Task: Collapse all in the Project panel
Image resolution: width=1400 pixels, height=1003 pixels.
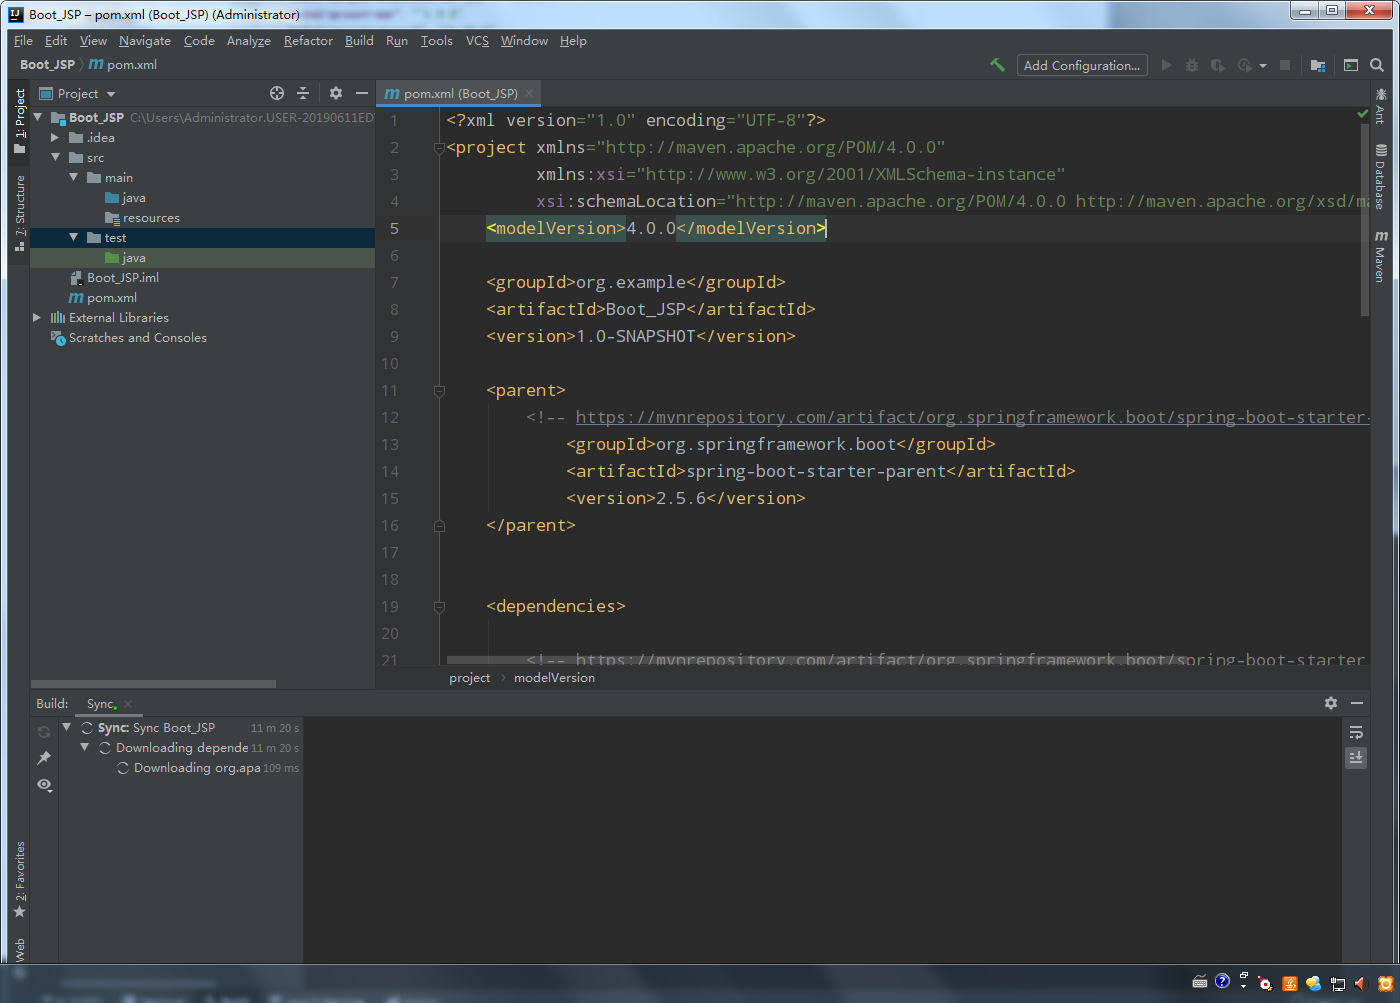Action: point(303,93)
